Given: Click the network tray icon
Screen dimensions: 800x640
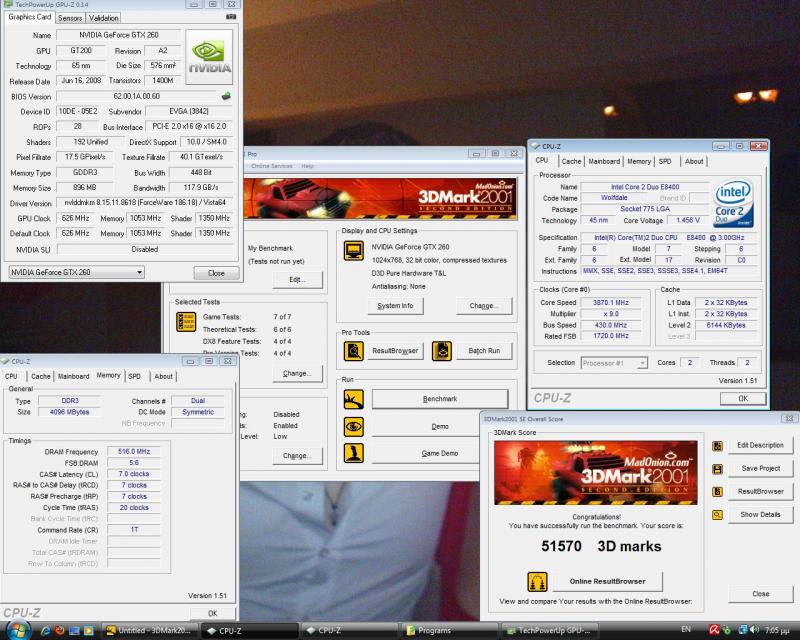Looking at the screenshot, I should tap(743, 630).
